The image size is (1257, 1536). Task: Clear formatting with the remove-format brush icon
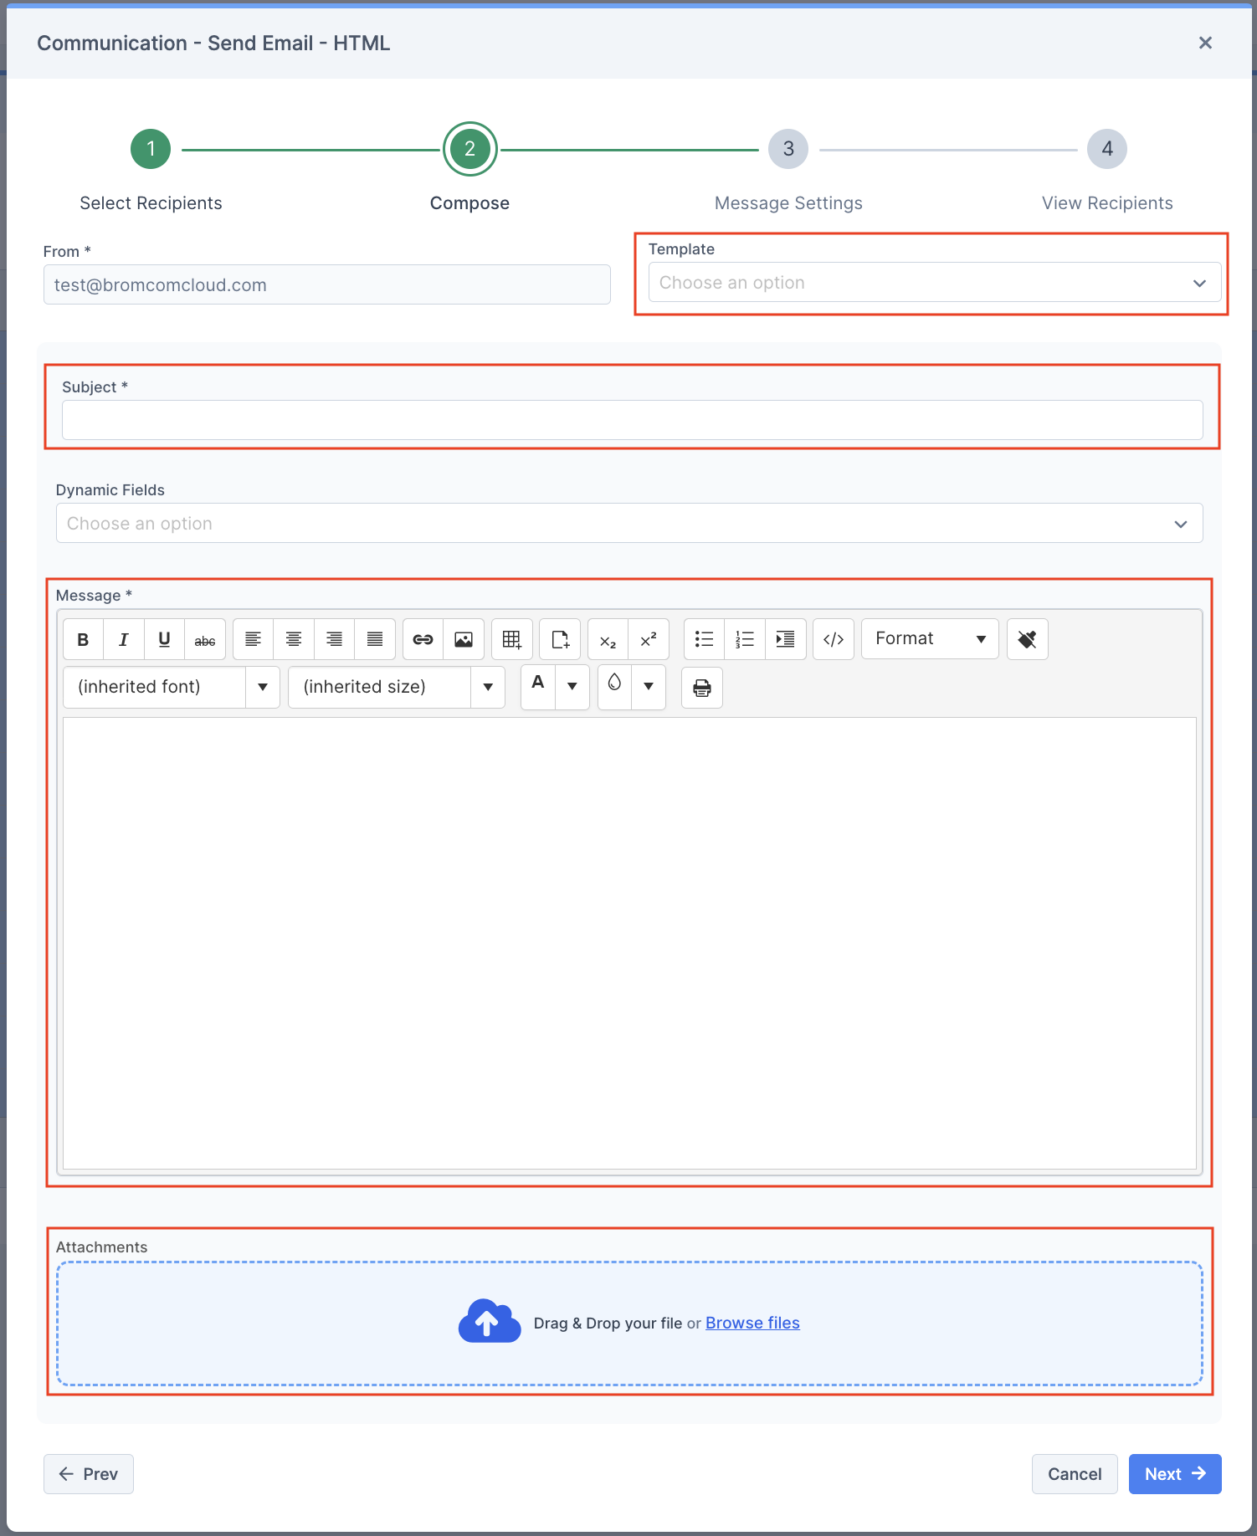1027,639
